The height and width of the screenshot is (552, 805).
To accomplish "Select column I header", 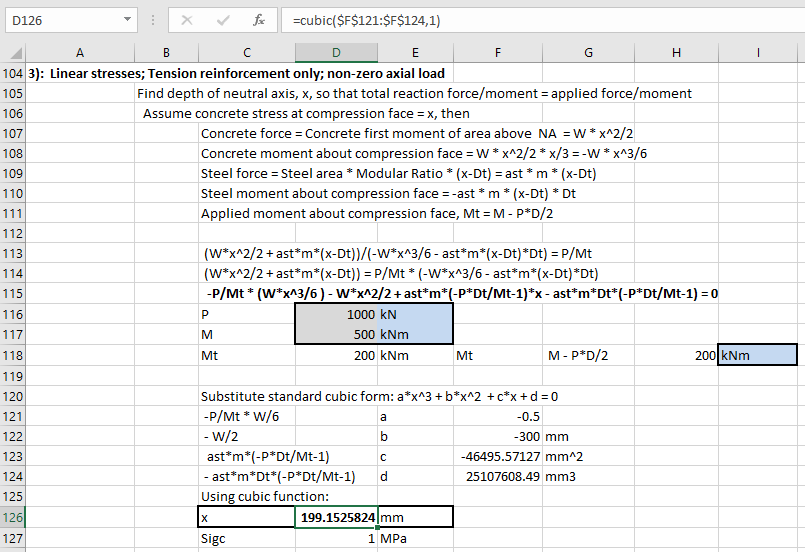I will tap(758, 52).
